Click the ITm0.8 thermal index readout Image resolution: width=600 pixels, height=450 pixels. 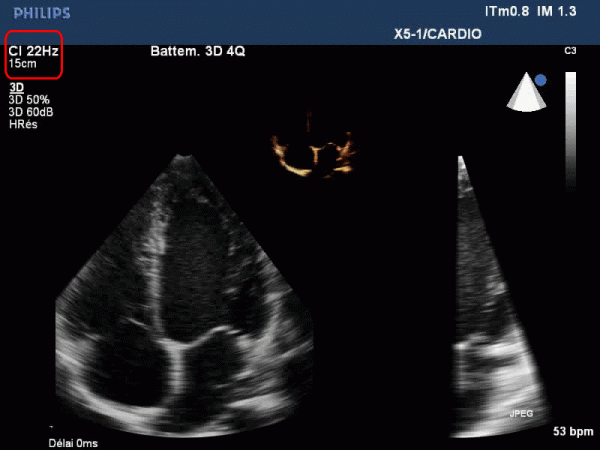(506, 12)
